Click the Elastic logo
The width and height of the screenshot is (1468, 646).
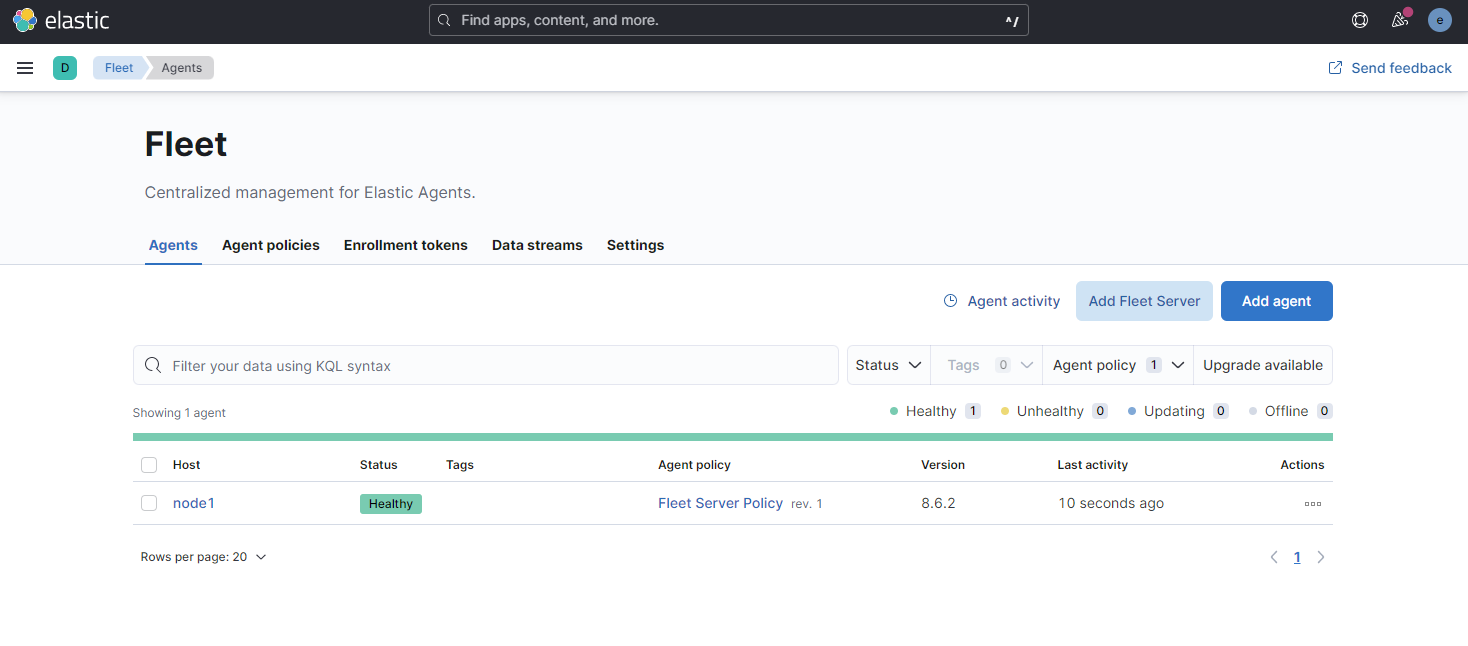61,20
